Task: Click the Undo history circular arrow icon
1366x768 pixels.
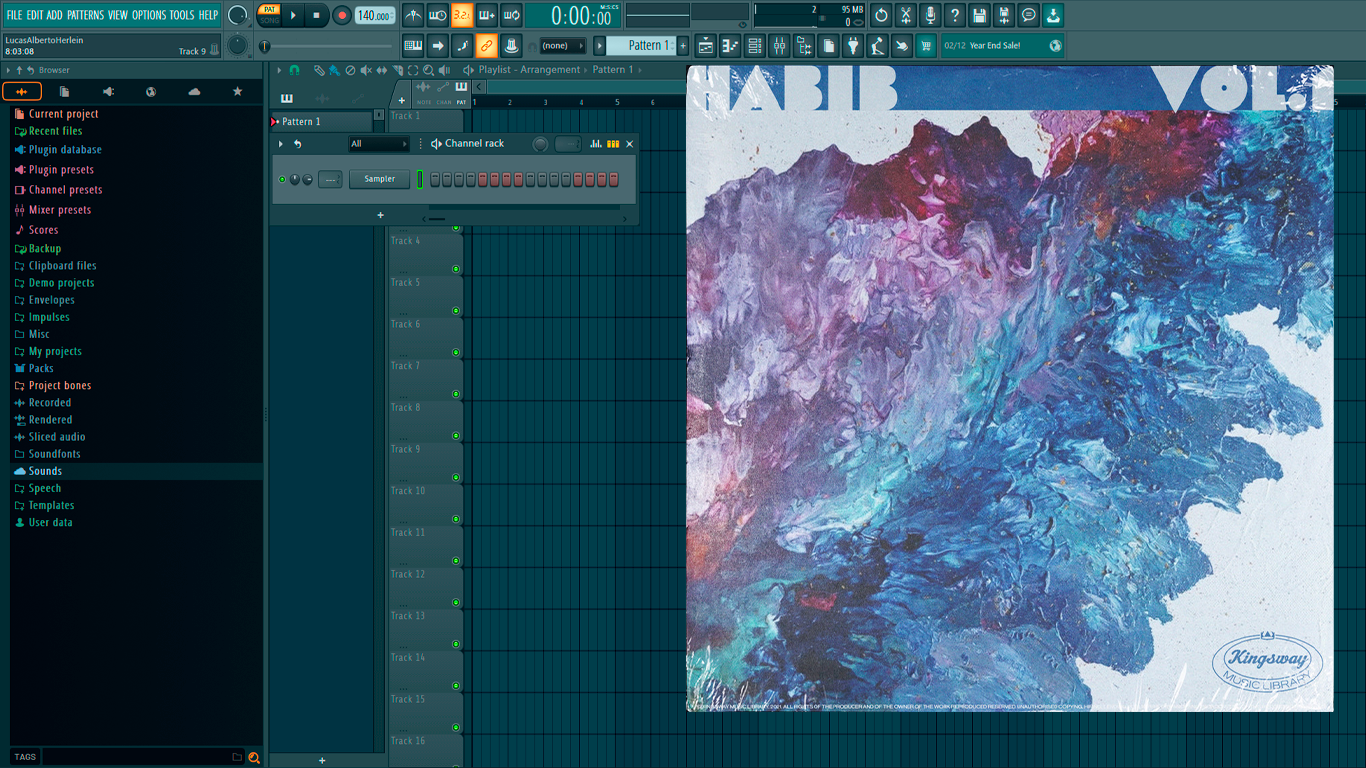Action: pyautogui.click(x=881, y=15)
